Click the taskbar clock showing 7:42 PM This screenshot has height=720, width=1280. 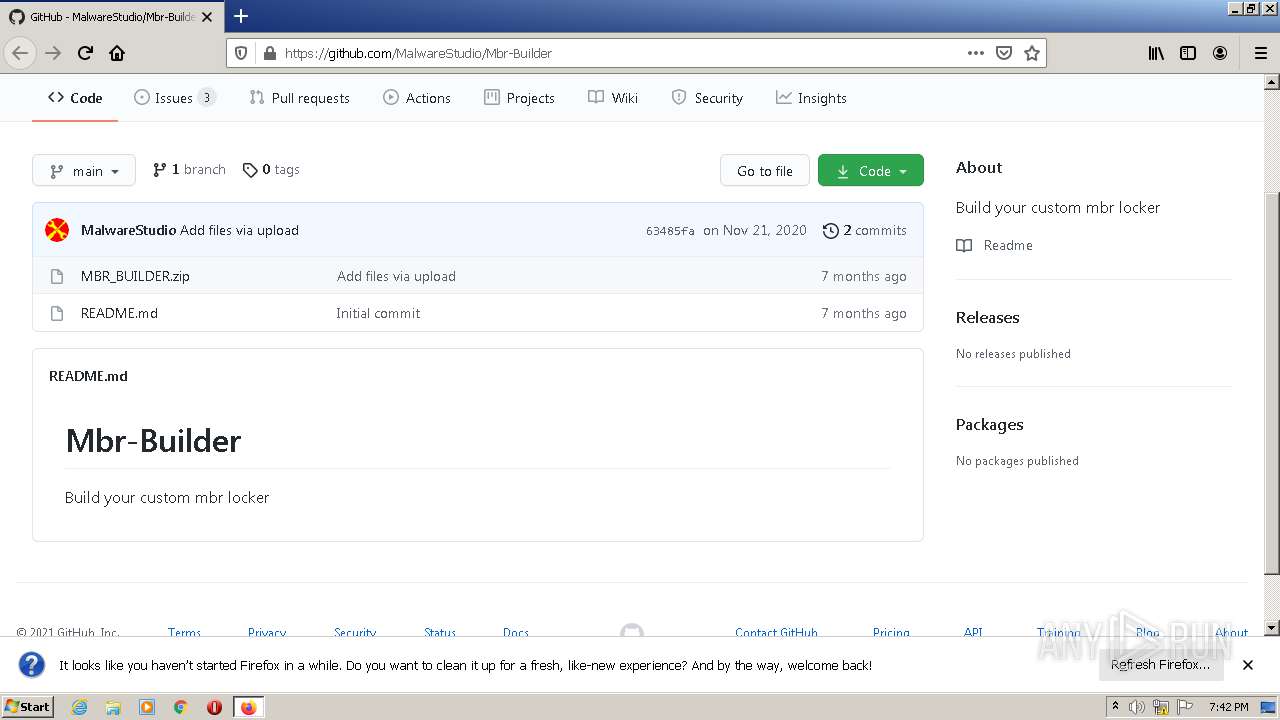click(x=1228, y=707)
